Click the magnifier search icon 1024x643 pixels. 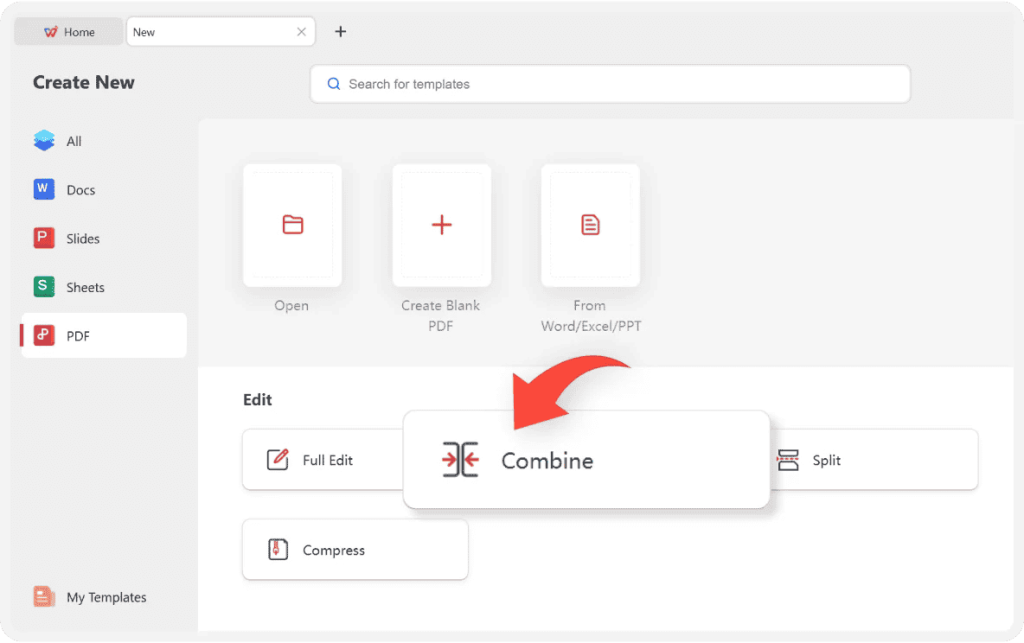click(x=334, y=84)
